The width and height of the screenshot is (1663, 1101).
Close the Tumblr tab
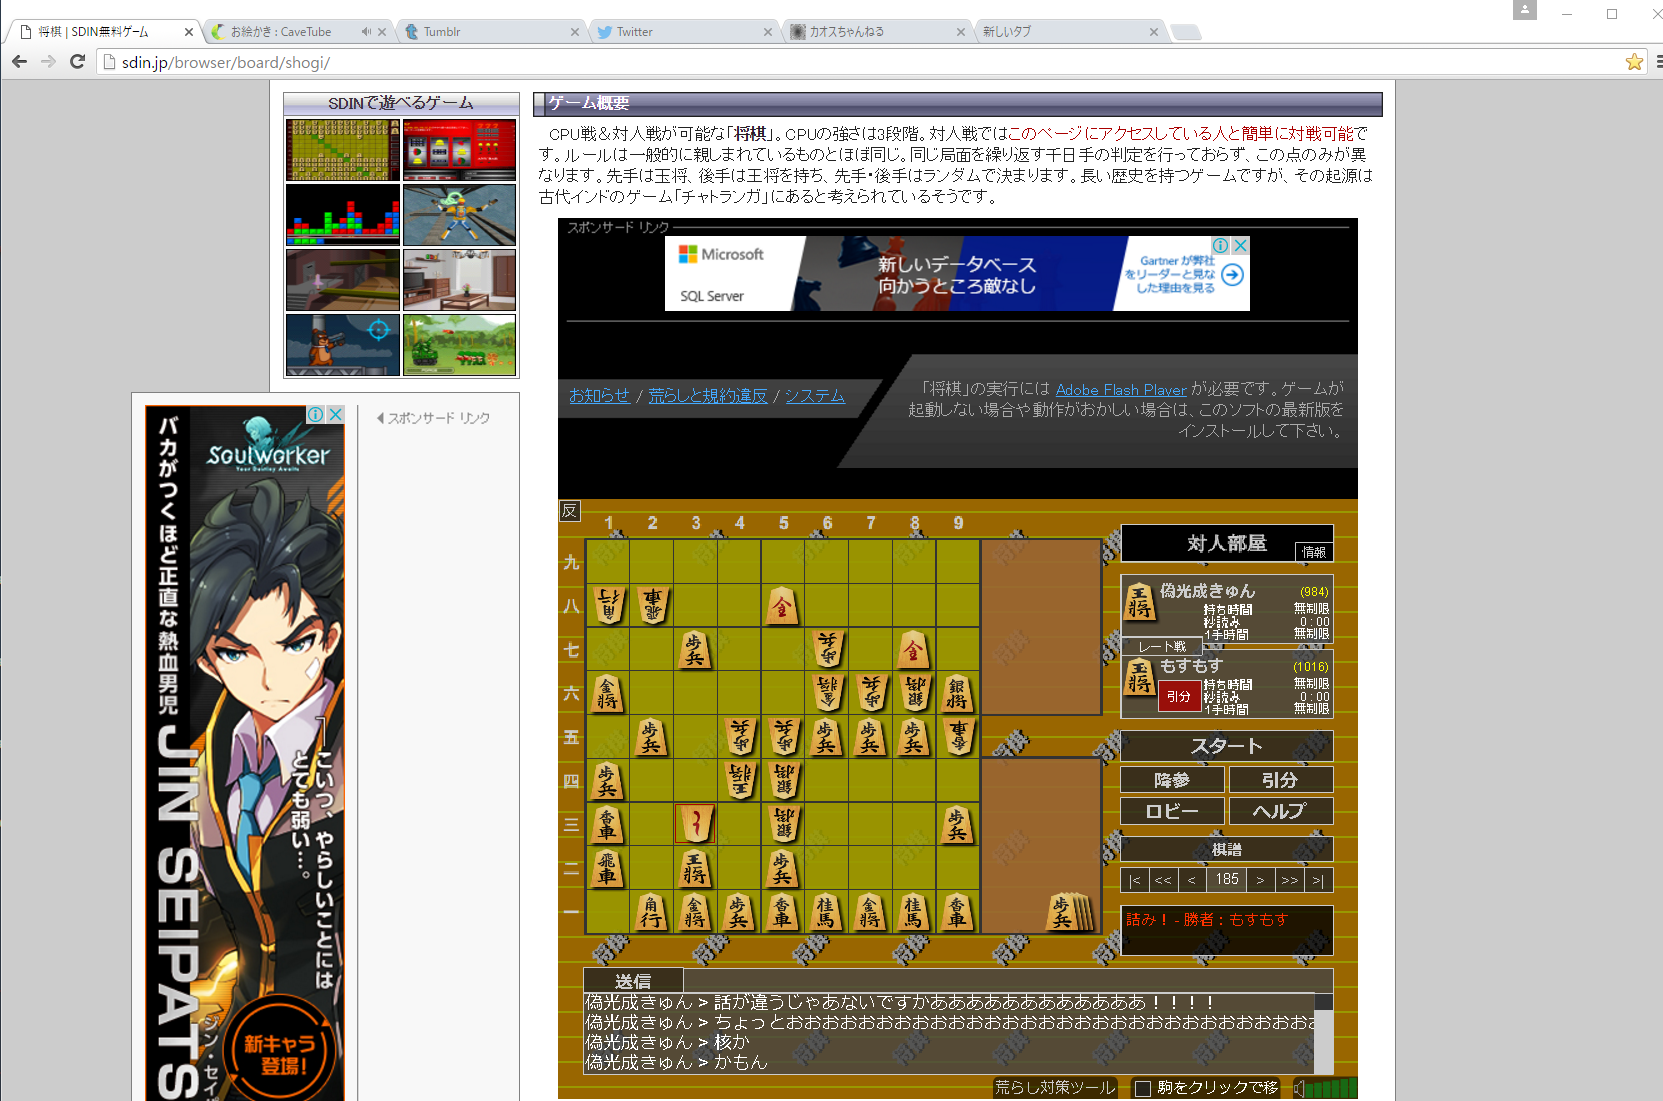pyautogui.click(x=575, y=32)
